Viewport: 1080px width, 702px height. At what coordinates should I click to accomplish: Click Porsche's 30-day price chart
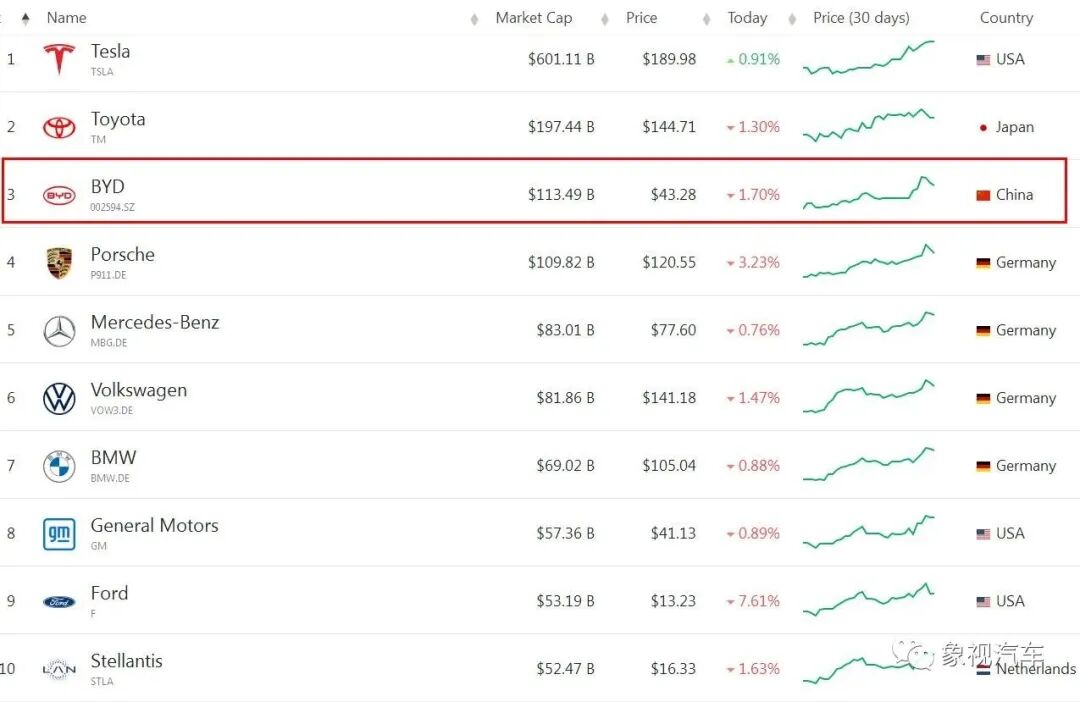869,261
